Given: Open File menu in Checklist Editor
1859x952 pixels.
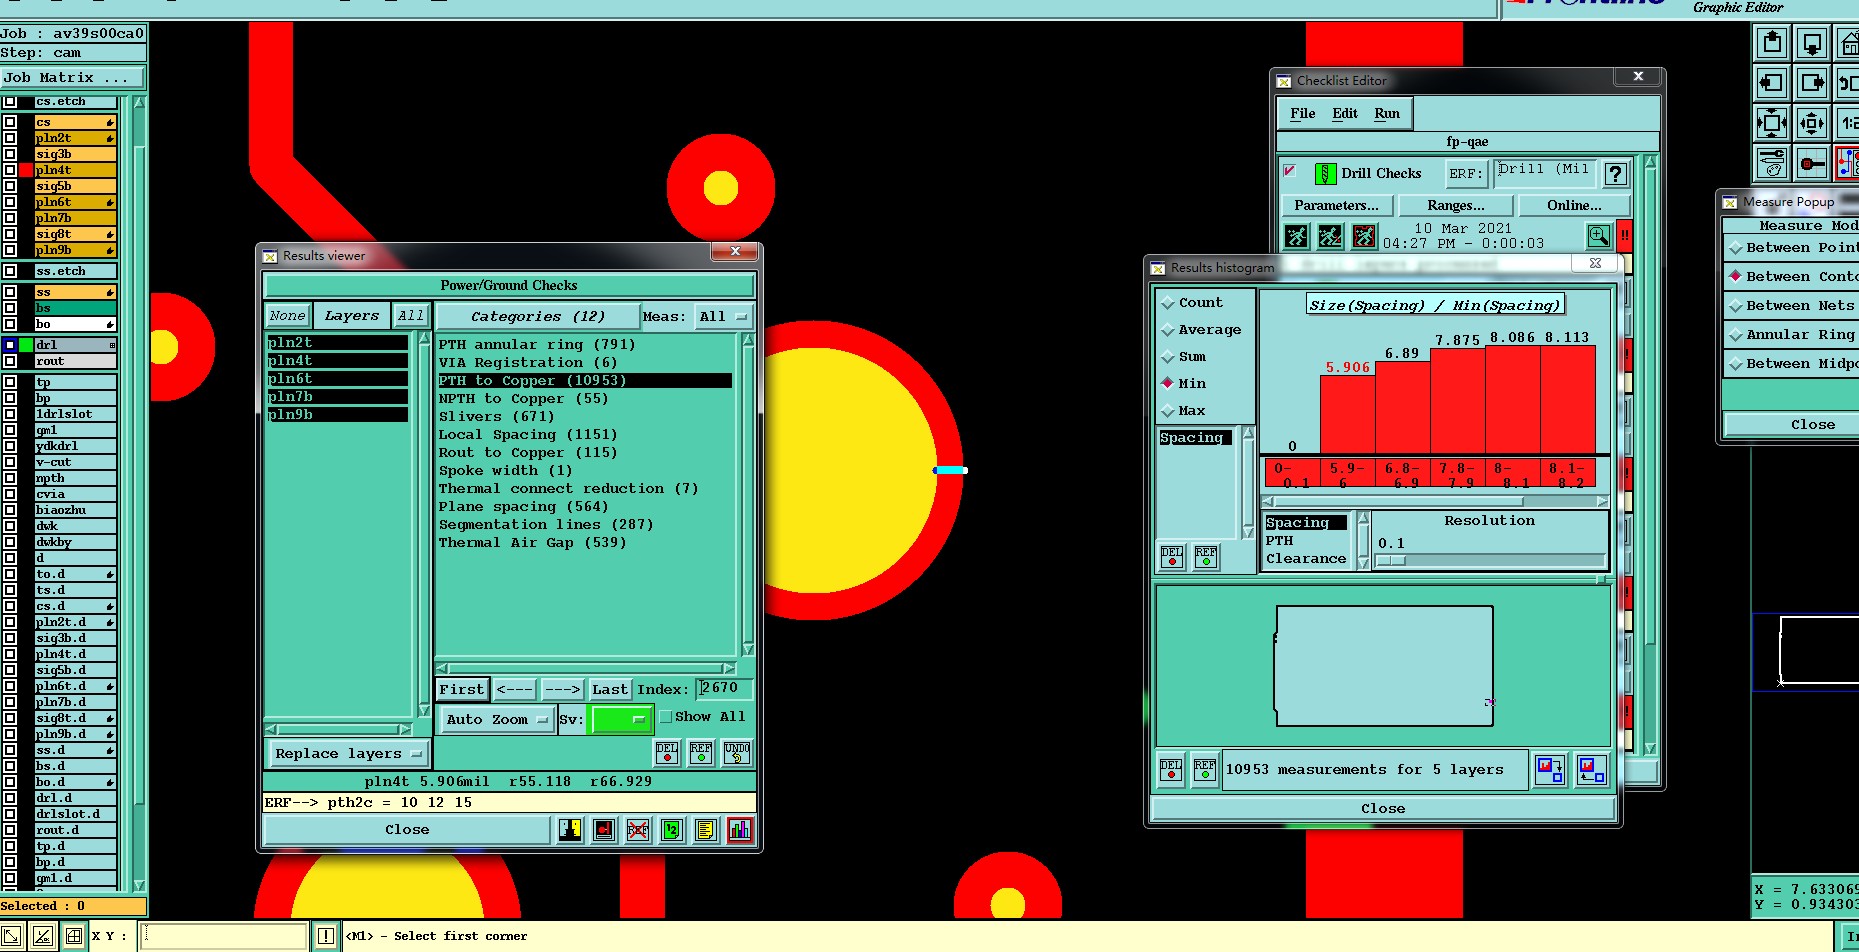Looking at the screenshot, I should [1302, 114].
